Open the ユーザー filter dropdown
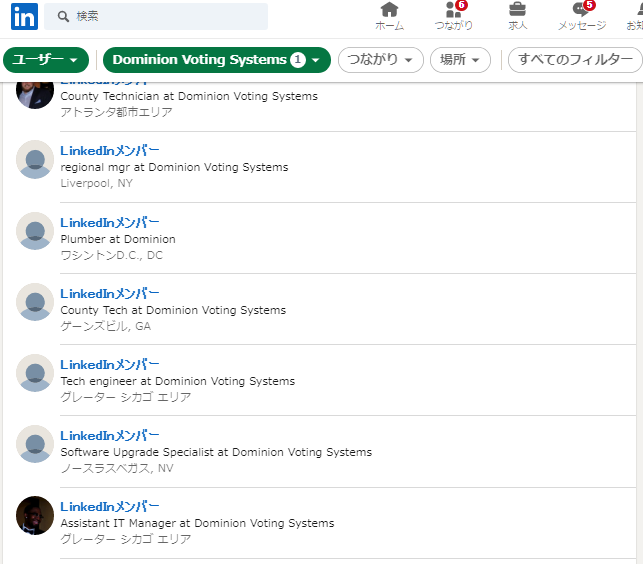 pyautogui.click(x=46, y=60)
